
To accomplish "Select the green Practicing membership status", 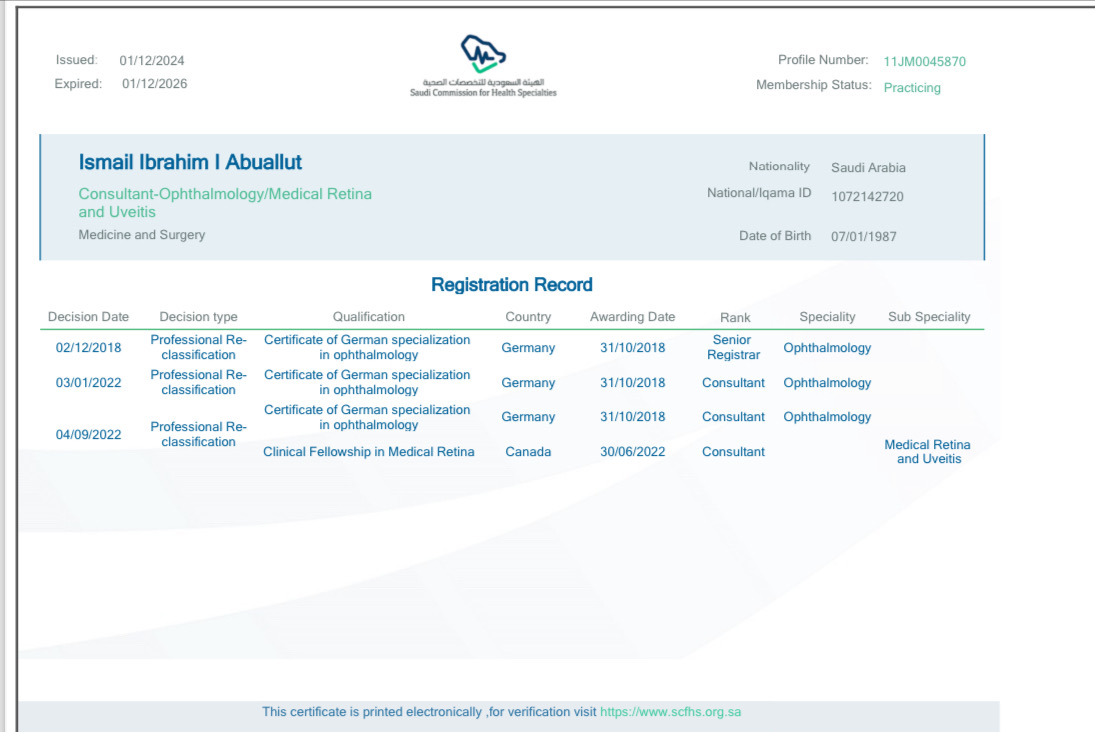I will click(x=912, y=88).
